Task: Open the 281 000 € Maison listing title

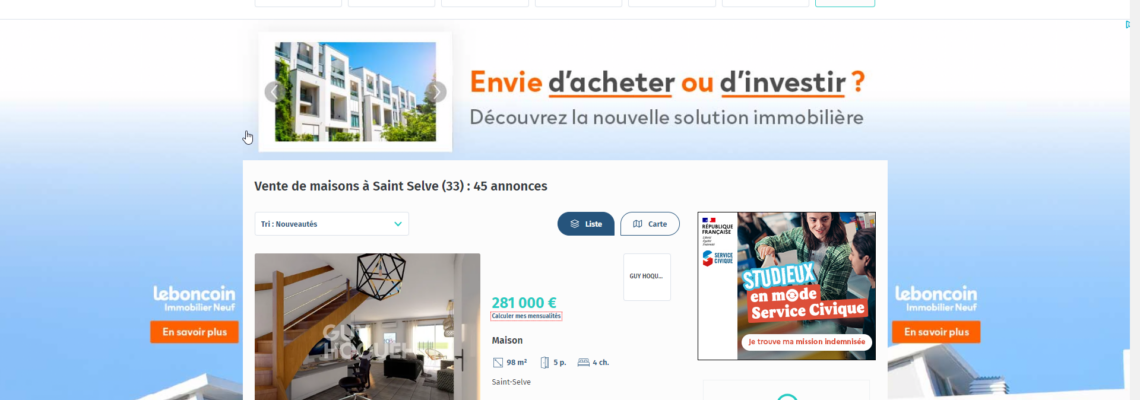Action: (x=507, y=340)
